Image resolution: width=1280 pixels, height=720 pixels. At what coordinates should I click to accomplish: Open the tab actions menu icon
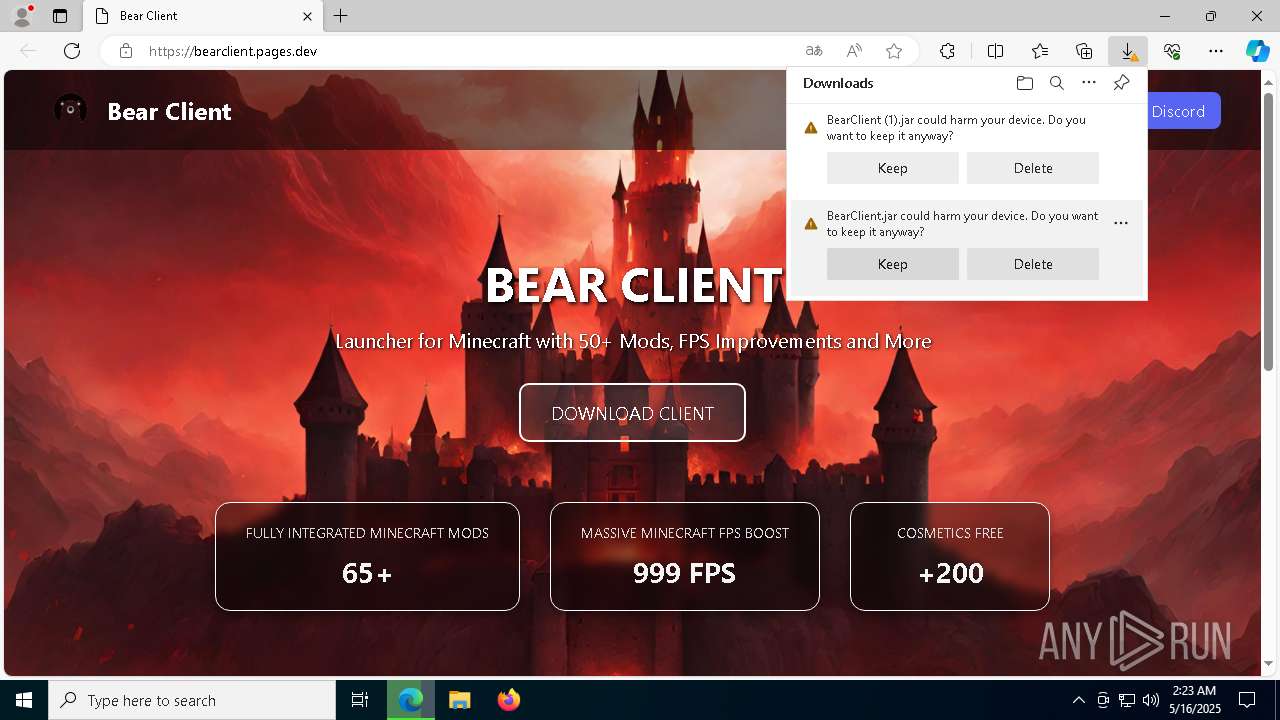tap(60, 16)
